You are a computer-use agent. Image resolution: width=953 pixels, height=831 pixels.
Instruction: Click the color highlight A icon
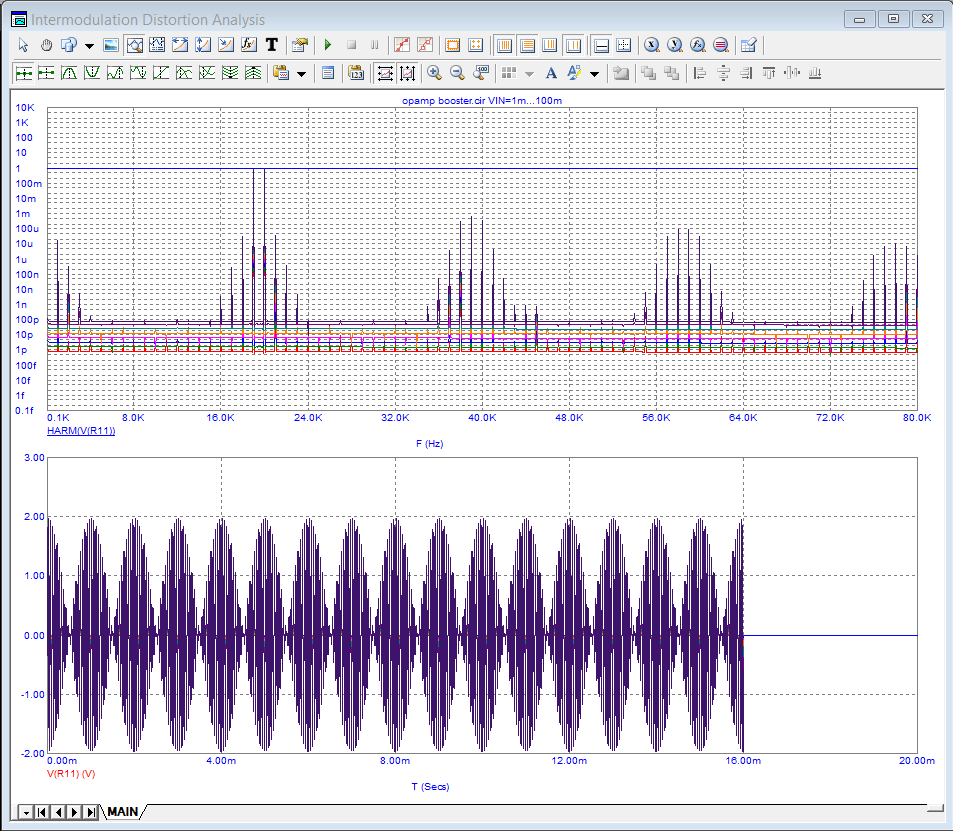pyautogui.click(x=574, y=74)
